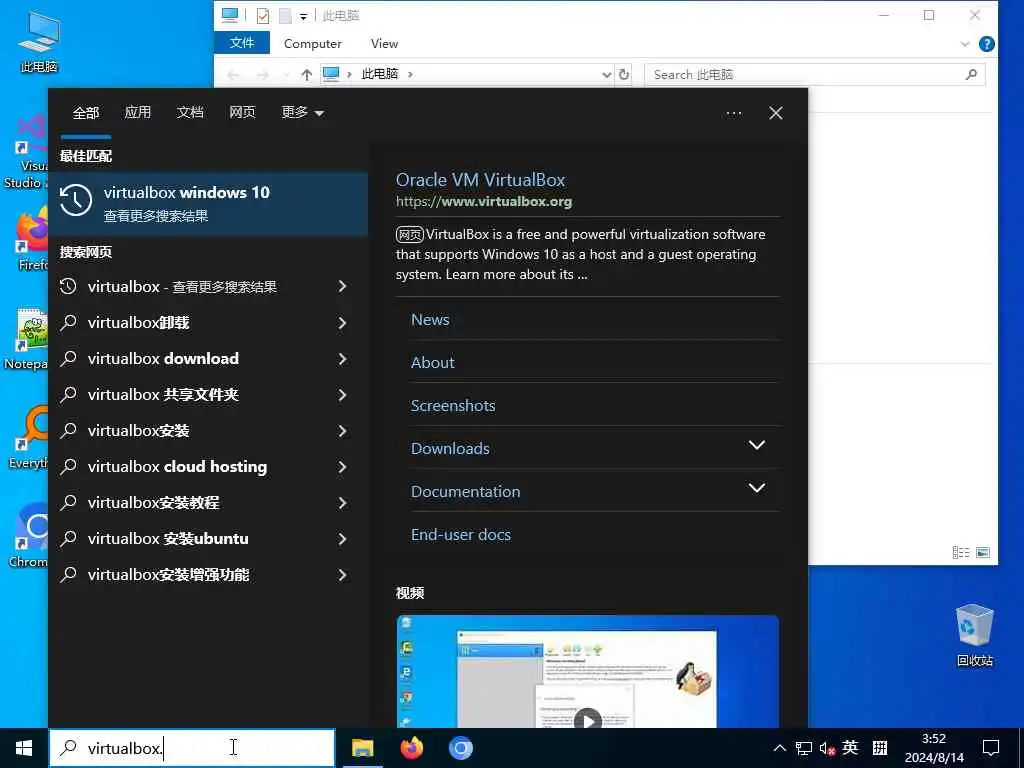
Task: Open the About link
Action: 432,362
